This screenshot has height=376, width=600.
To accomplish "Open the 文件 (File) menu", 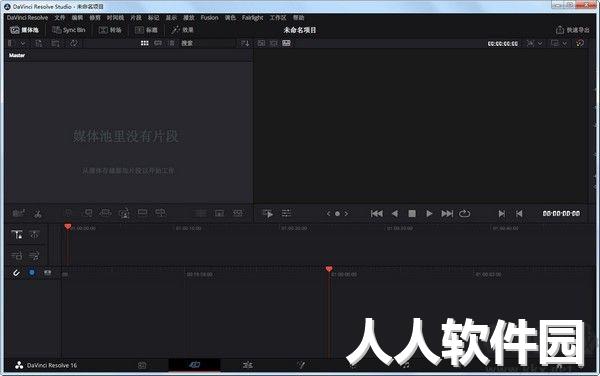I will (60, 18).
